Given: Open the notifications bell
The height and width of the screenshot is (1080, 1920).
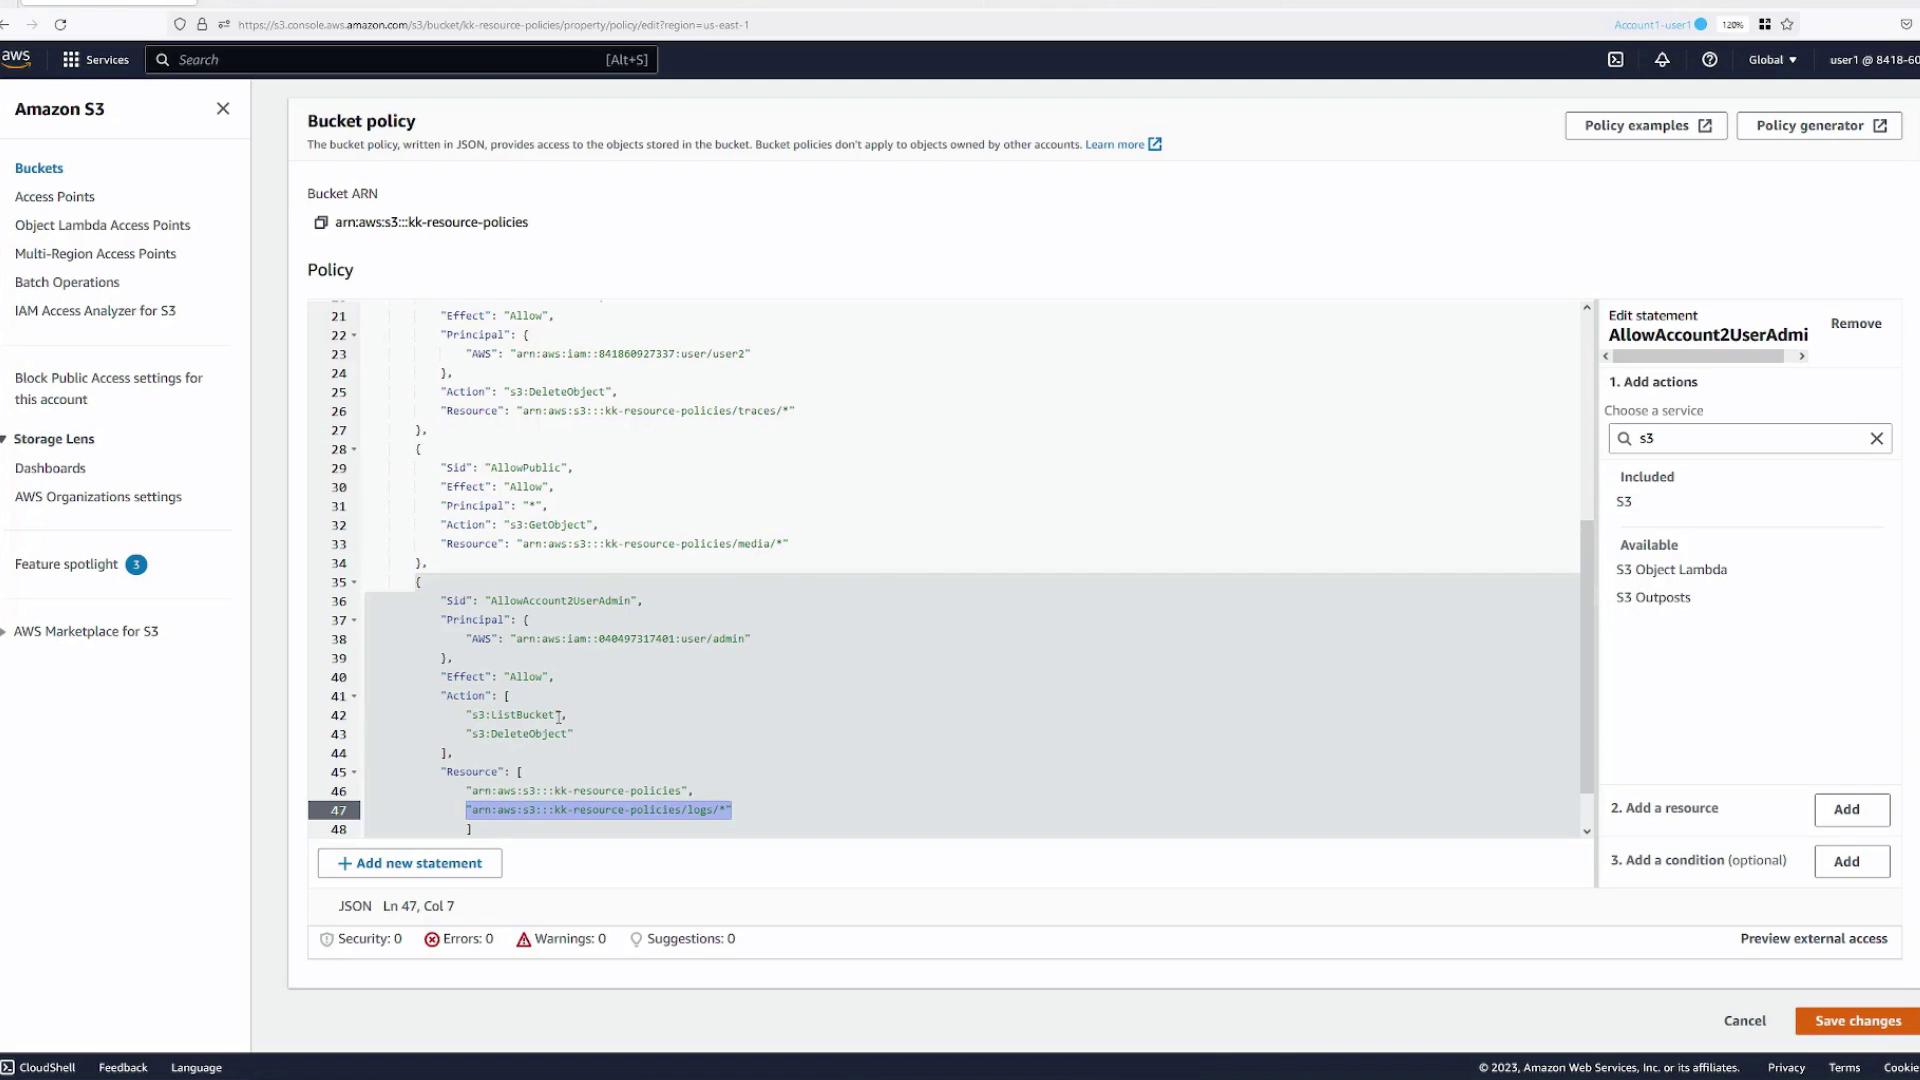Looking at the screenshot, I should coord(1662,60).
